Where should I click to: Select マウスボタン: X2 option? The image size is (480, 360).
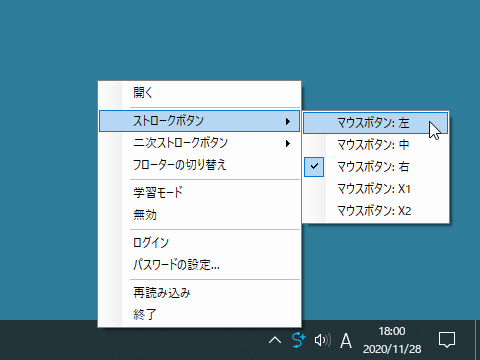point(376,211)
